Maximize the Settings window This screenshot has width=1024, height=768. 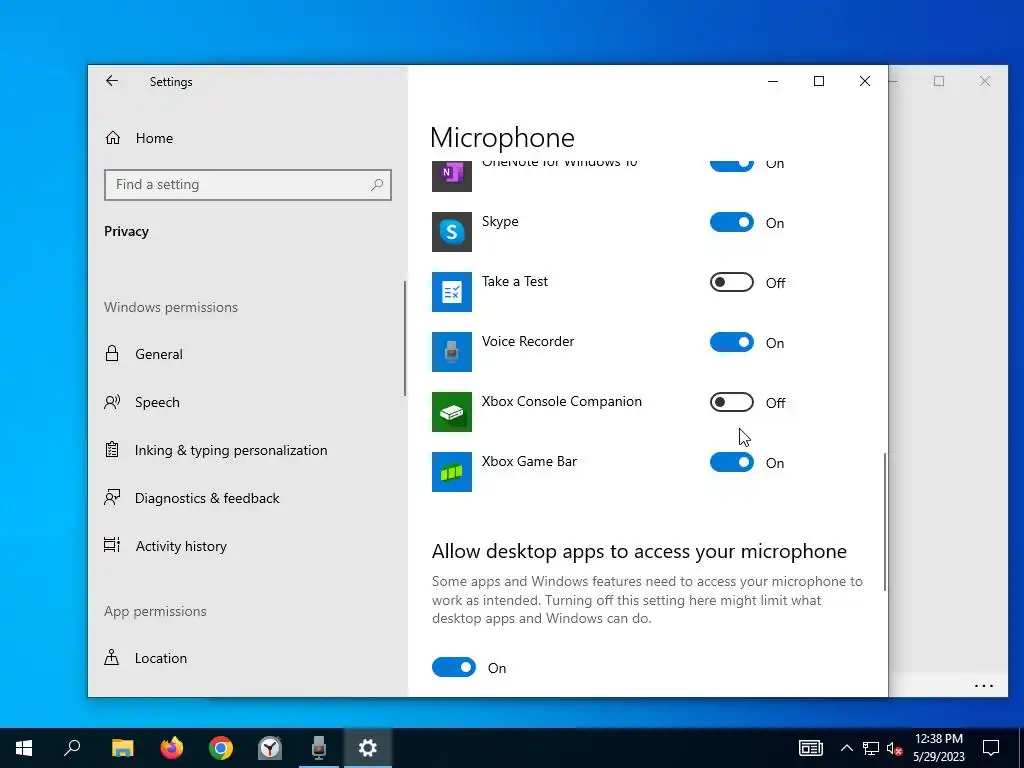coord(819,81)
